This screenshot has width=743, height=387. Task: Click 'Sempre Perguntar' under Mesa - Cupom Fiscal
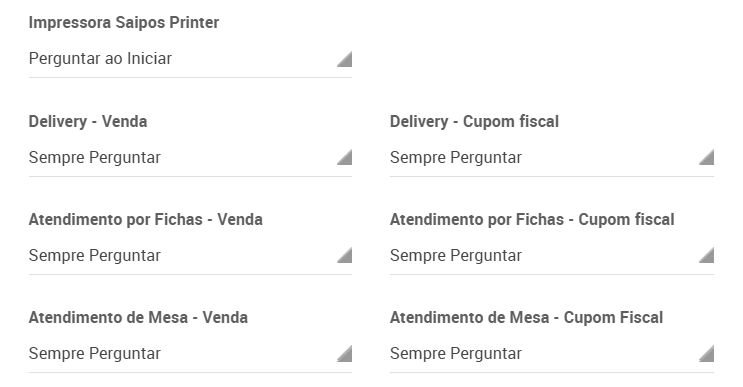456,354
